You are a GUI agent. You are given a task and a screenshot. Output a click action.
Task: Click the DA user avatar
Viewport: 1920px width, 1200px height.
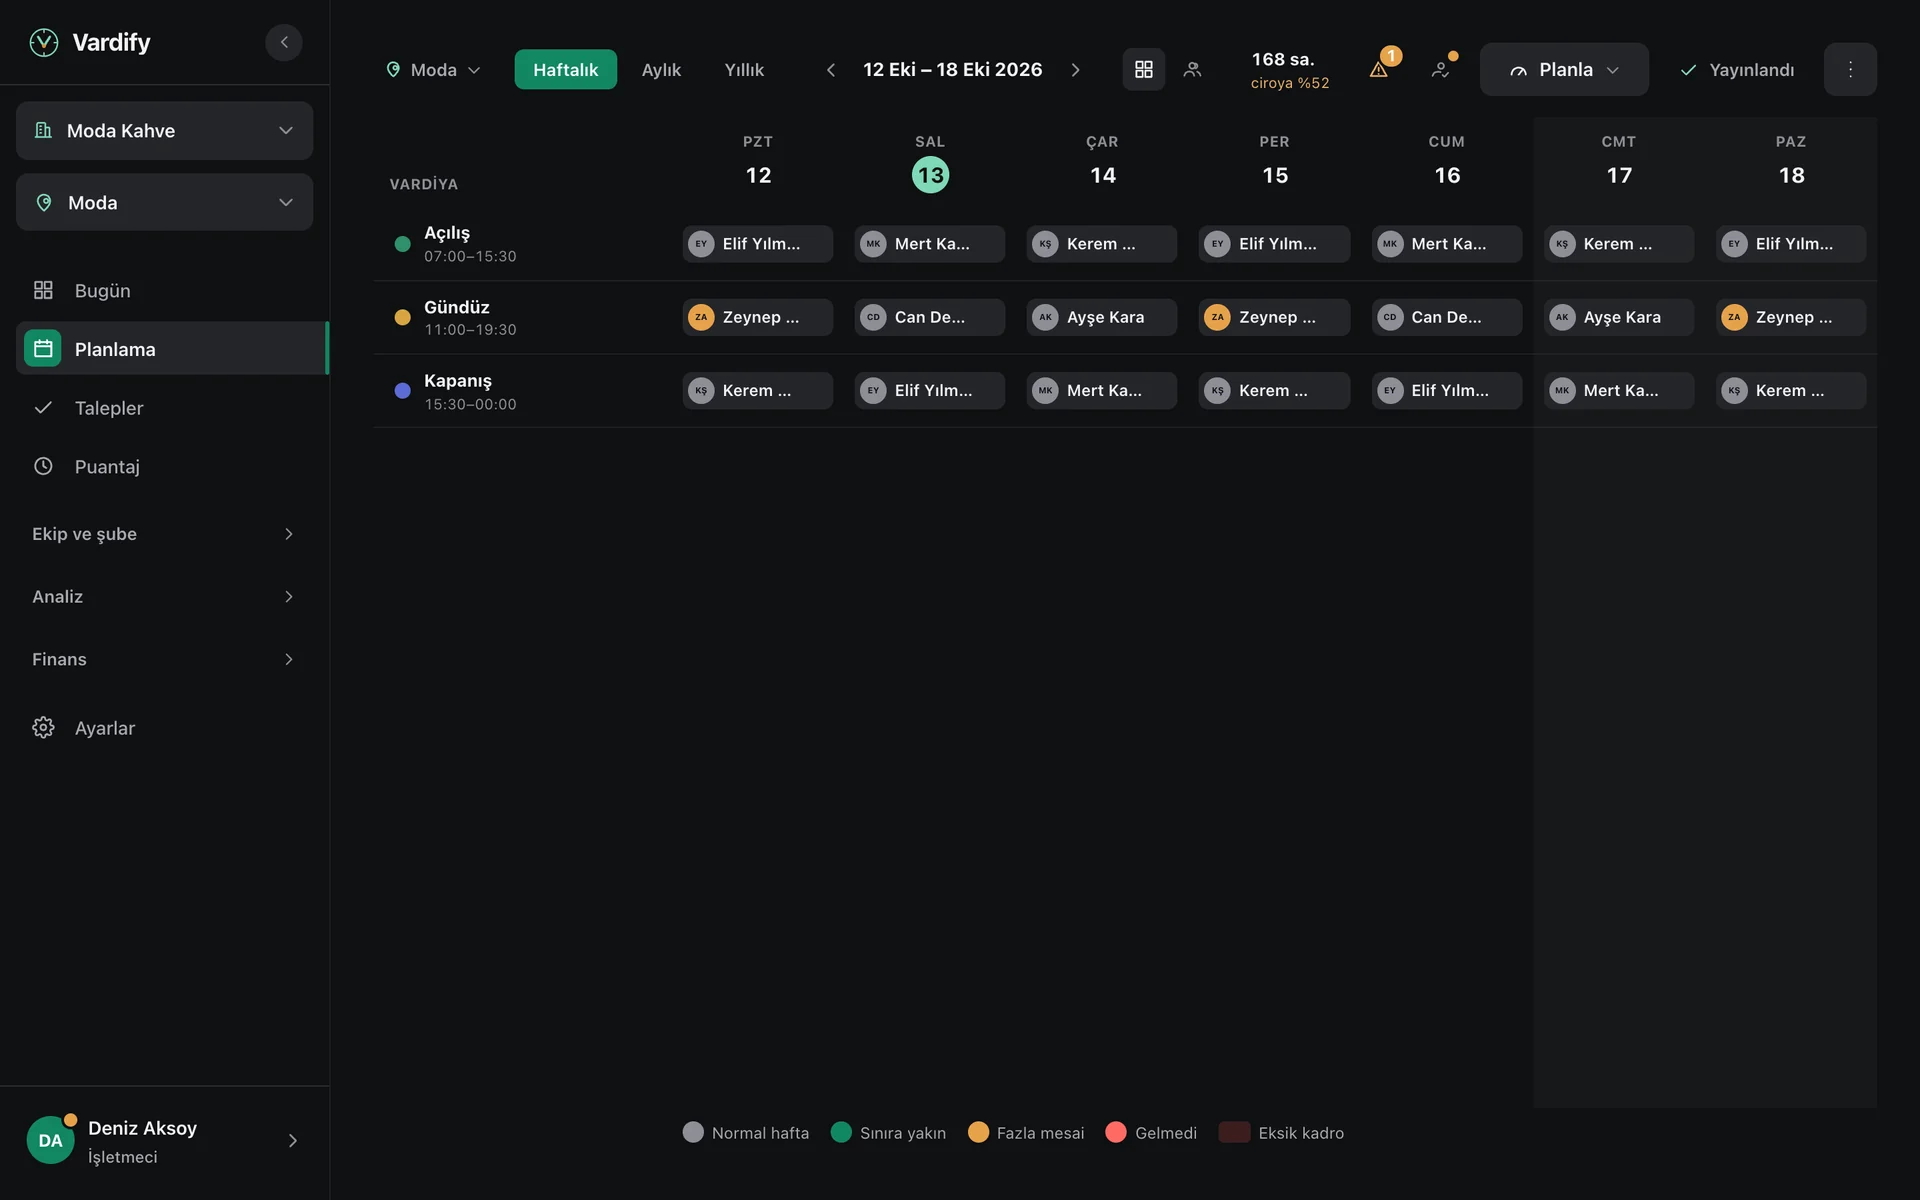[x=50, y=1140]
